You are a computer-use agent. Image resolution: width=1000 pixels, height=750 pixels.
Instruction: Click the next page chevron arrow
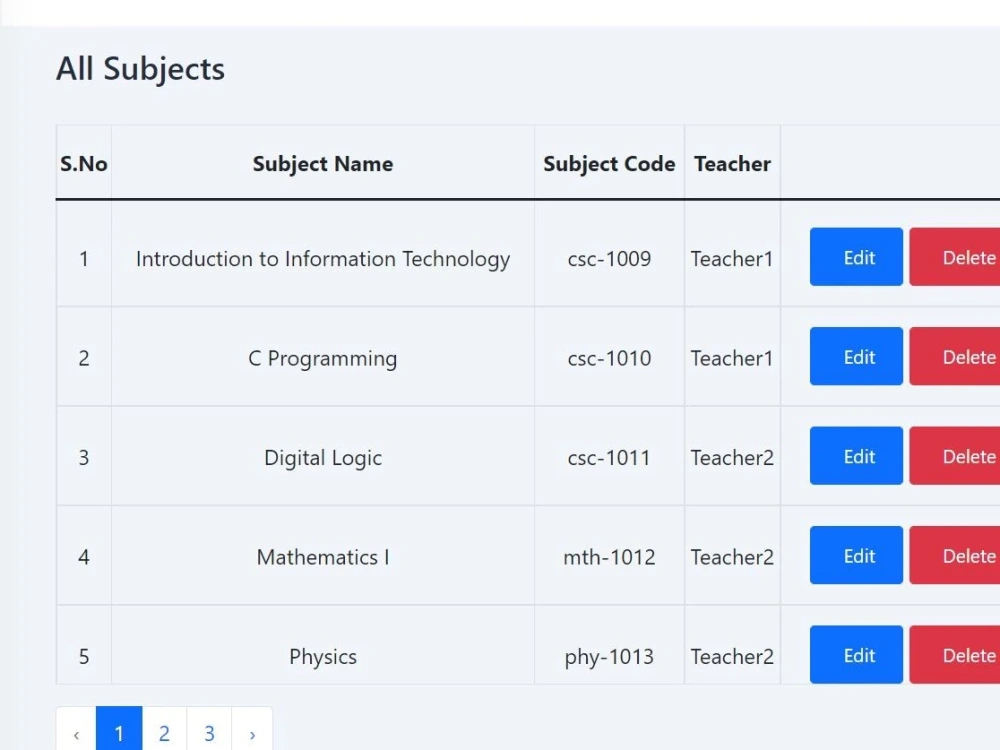[253, 733]
